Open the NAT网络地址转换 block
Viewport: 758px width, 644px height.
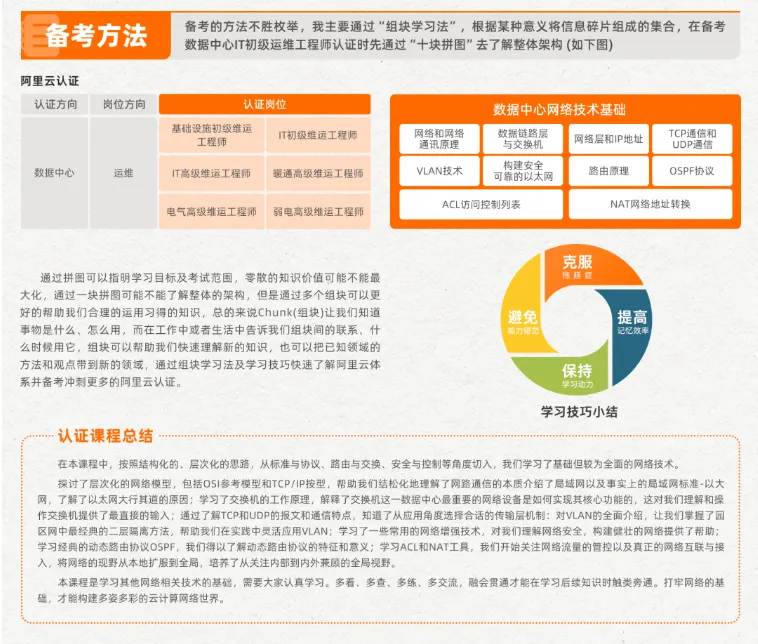click(650, 205)
